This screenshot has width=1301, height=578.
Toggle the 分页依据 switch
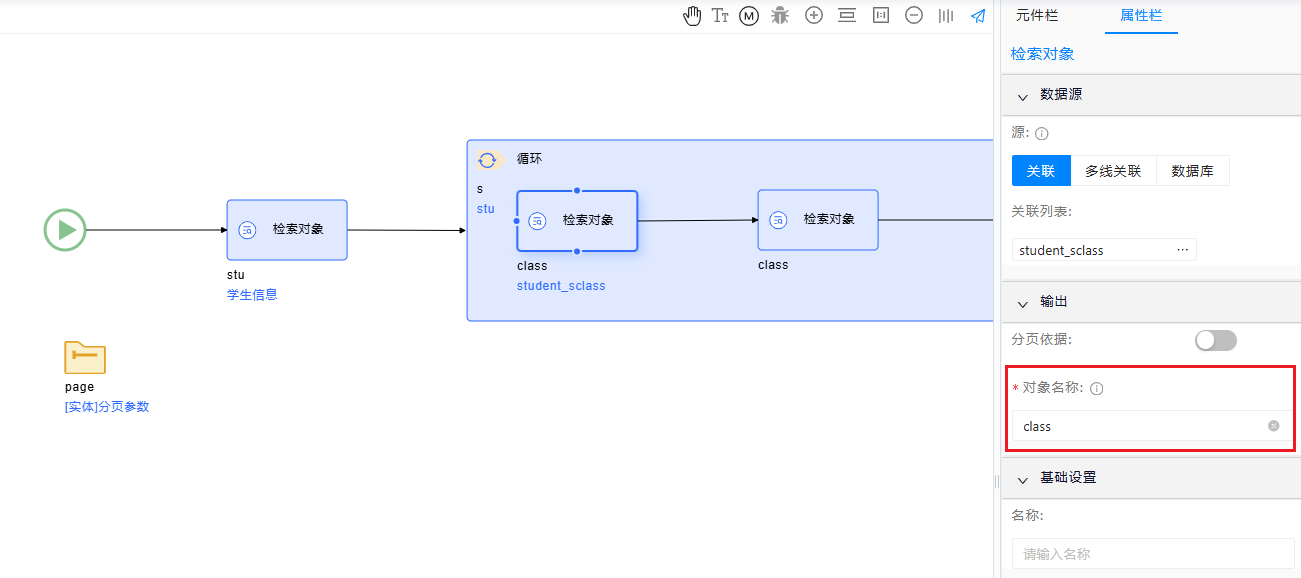point(1216,341)
